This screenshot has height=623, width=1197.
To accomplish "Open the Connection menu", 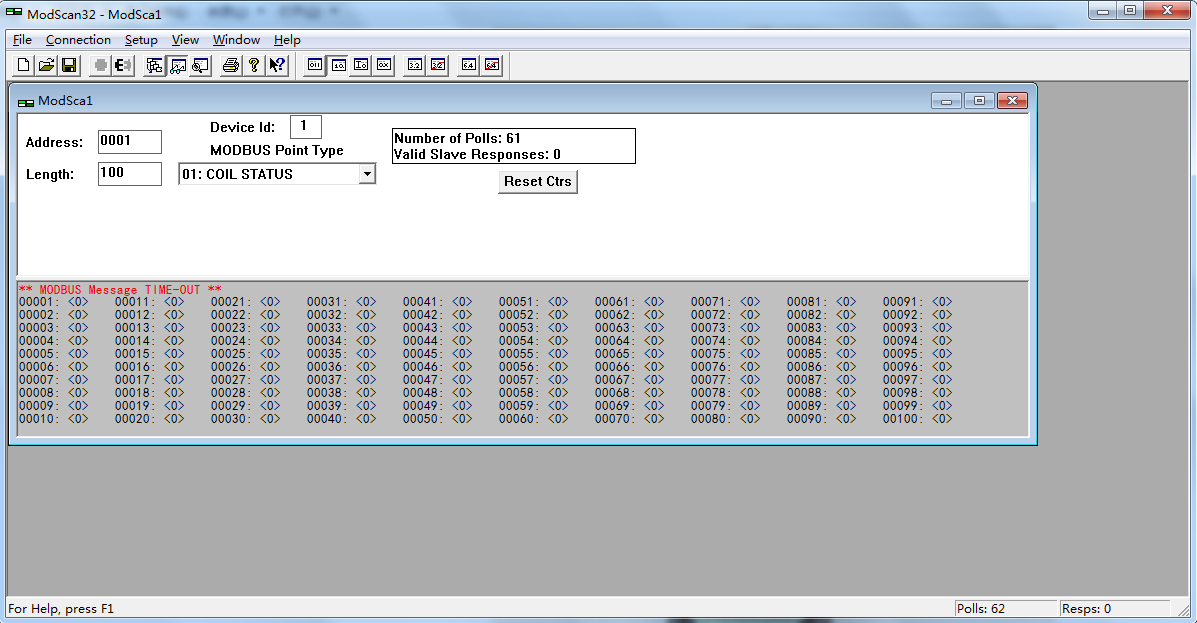I will pyautogui.click(x=78, y=40).
